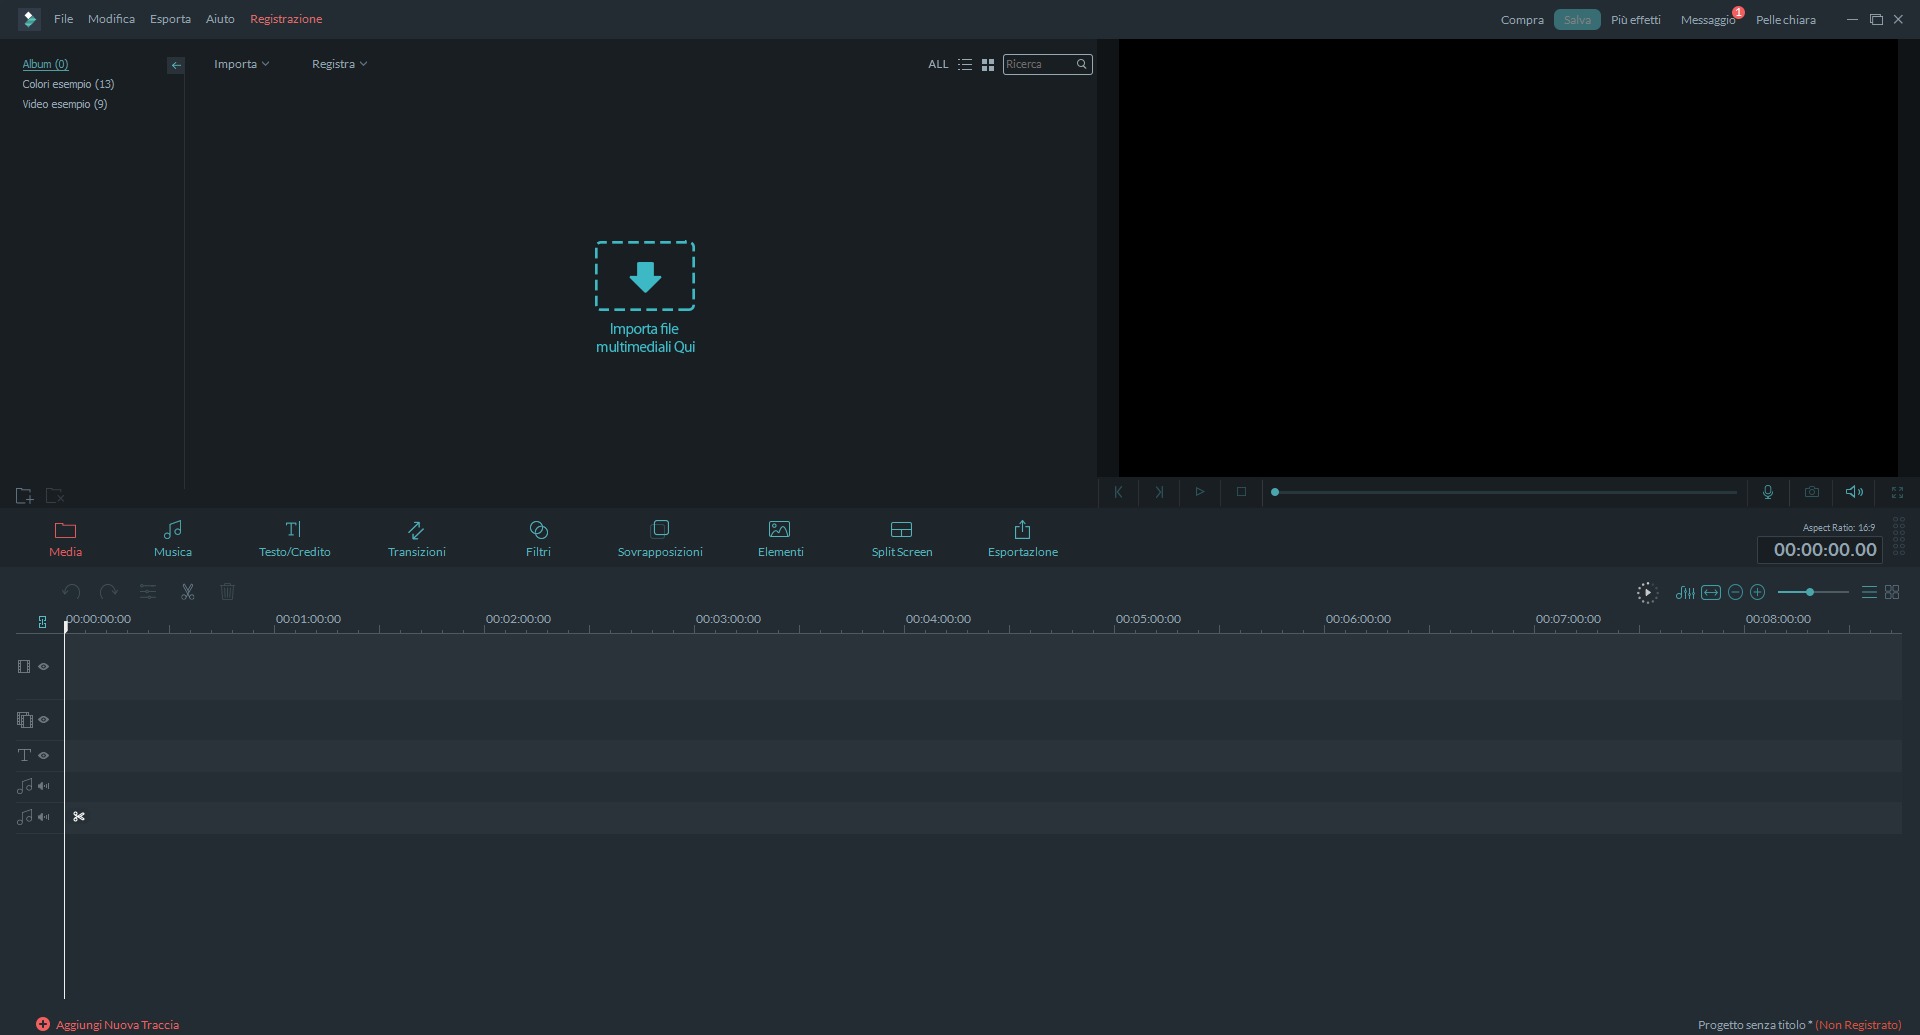The height and width of the screenshot is (1035, 1920).
Task: Open the Split Screen panel
Action: [x=901, y=538]
